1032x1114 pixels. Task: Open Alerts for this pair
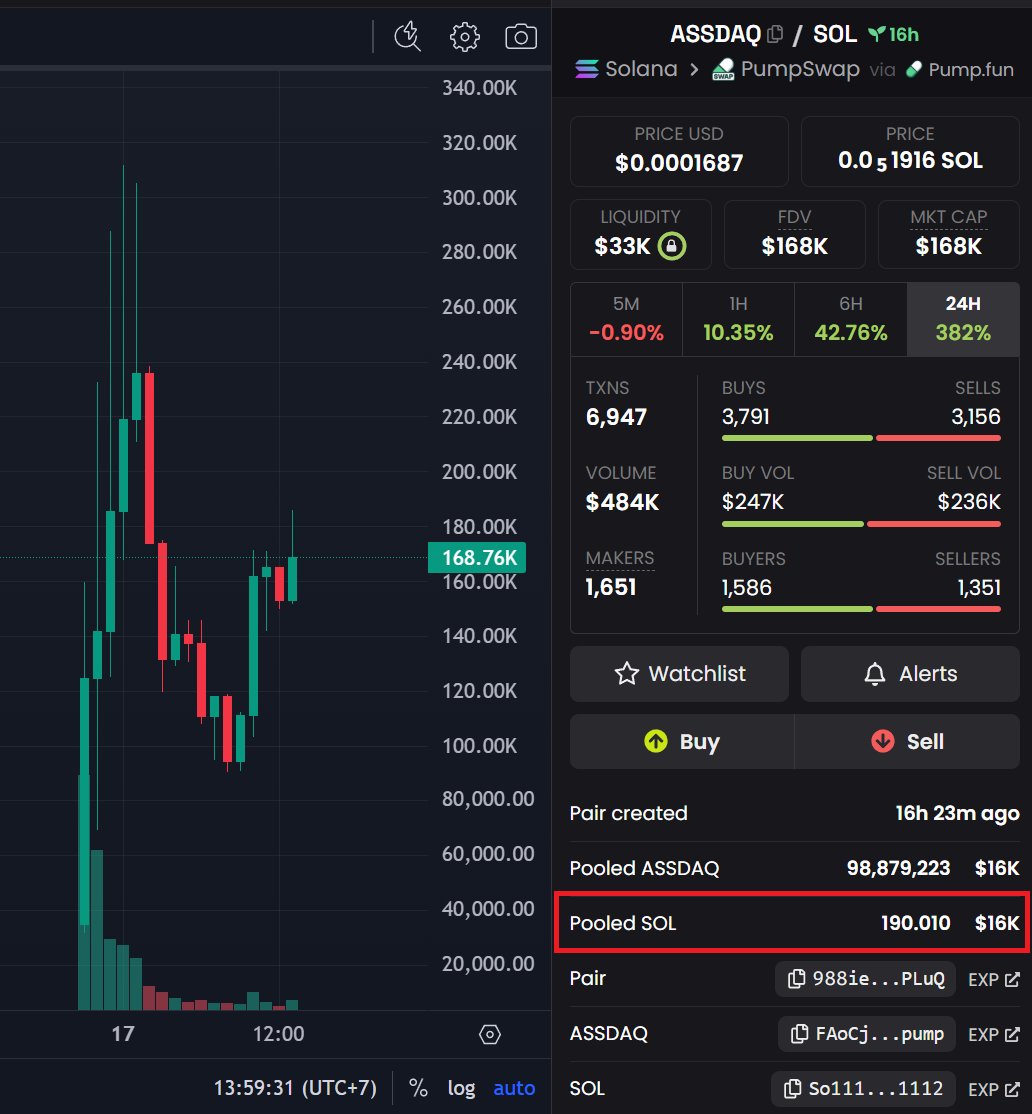coord(910,674)
